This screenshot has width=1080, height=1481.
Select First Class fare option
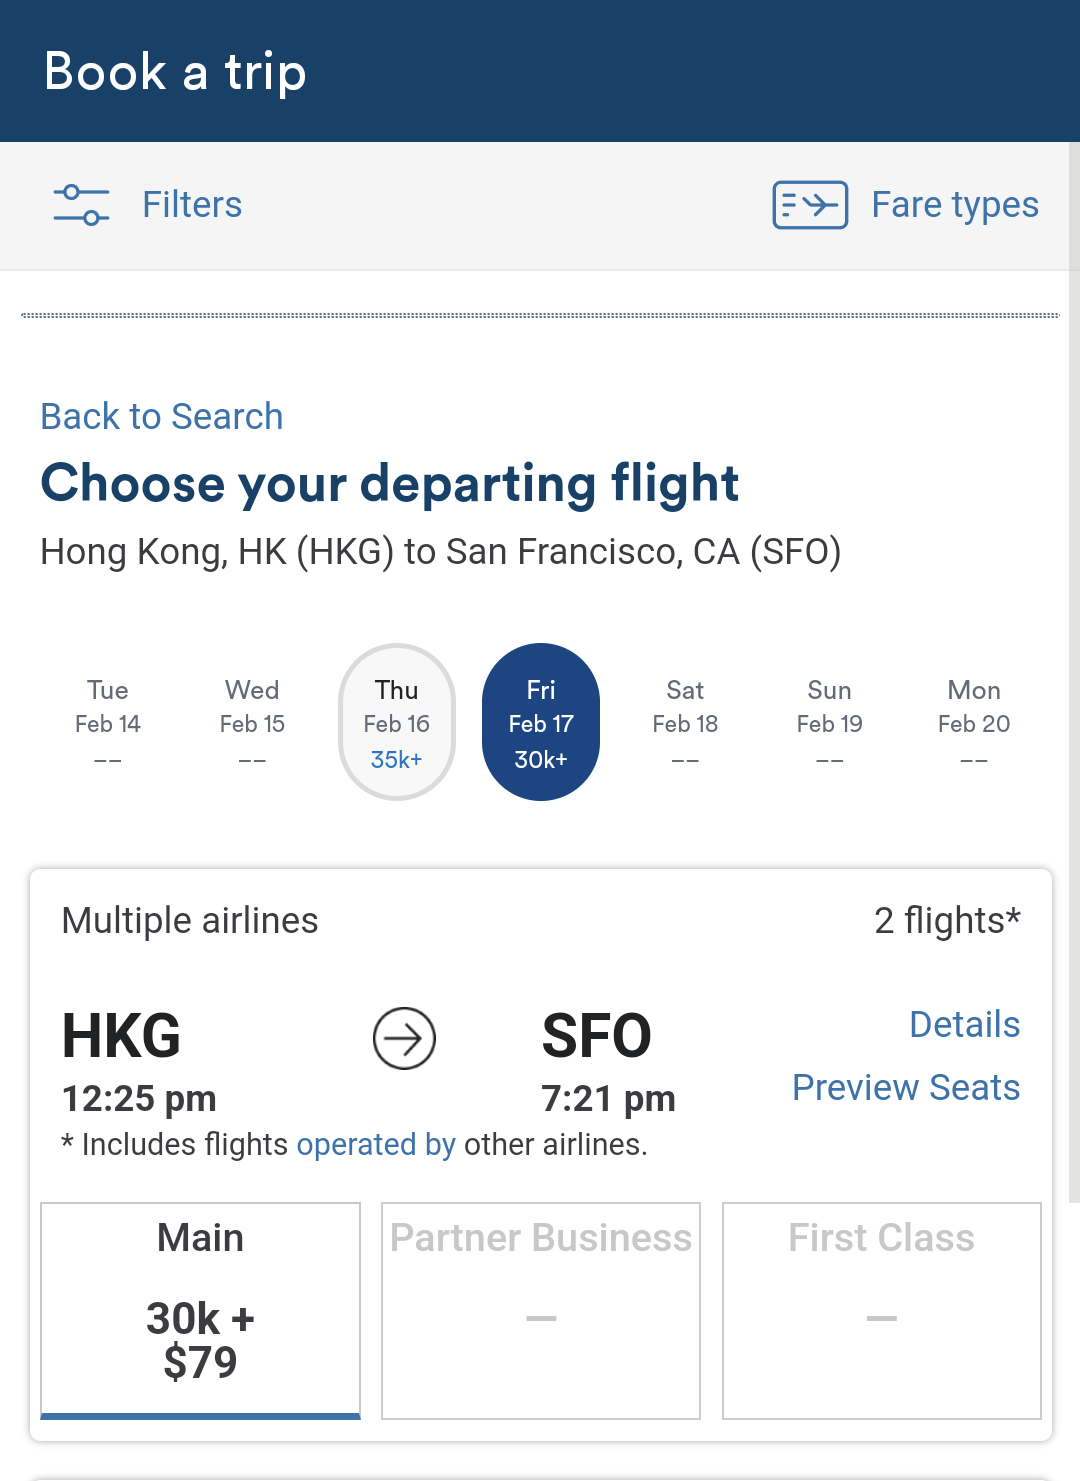click(882, 1310)
